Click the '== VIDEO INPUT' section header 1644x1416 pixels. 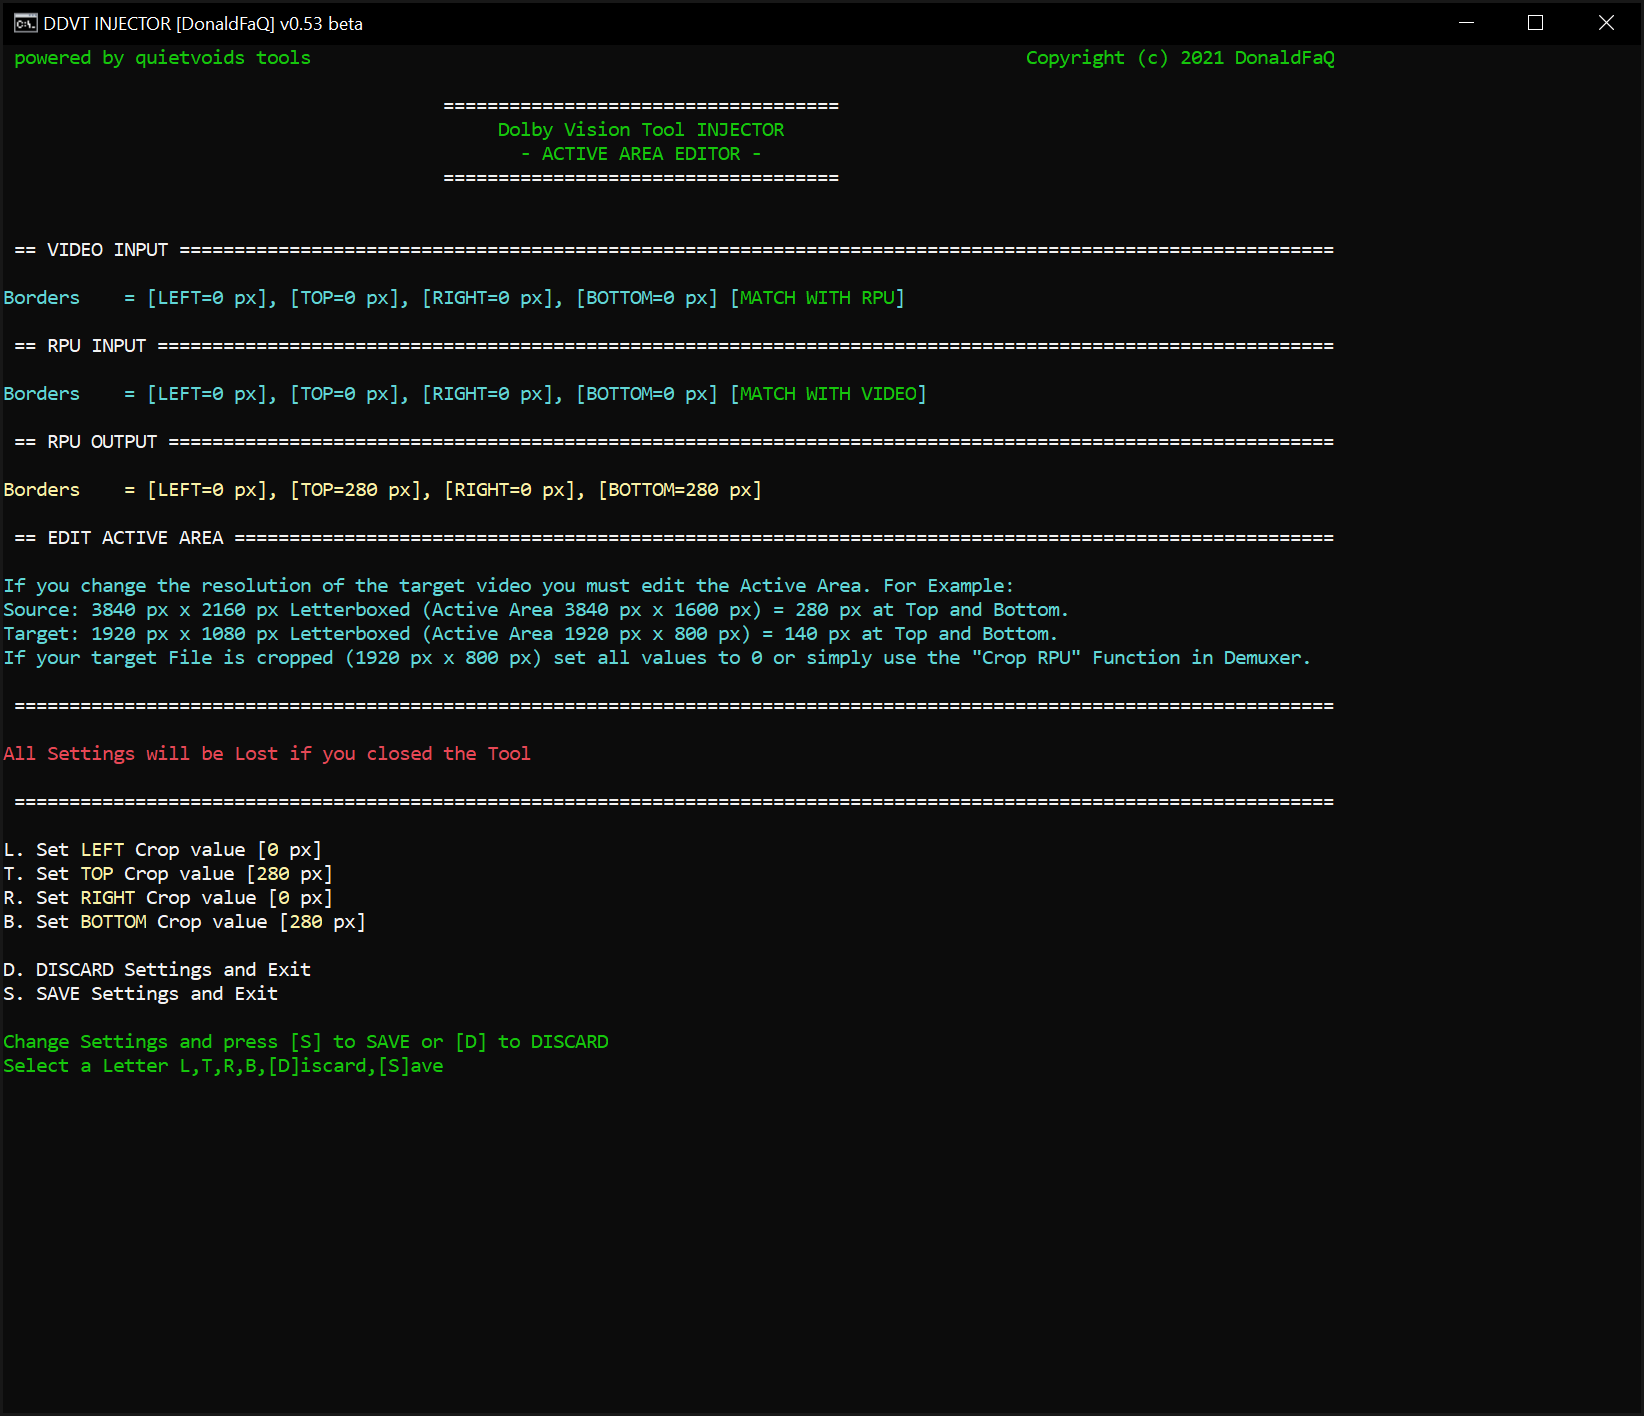(x=91, y=250)
